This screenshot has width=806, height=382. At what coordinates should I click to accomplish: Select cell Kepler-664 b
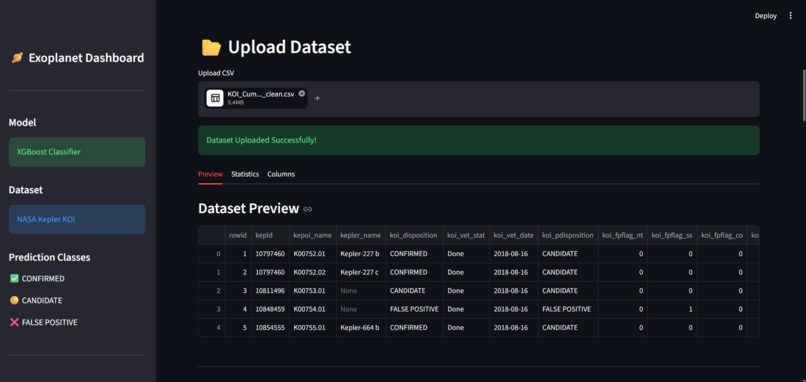click(x=361, y=328)
